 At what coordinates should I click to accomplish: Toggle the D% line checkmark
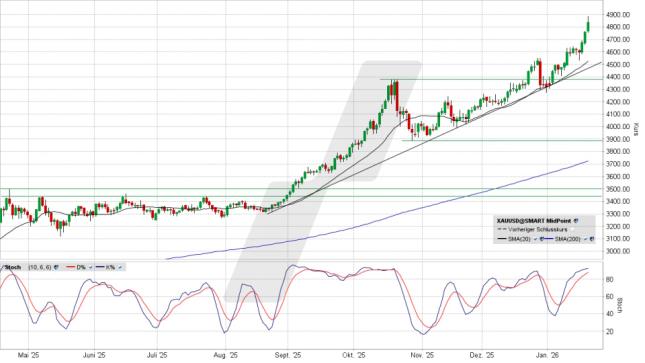click(90, 268)
